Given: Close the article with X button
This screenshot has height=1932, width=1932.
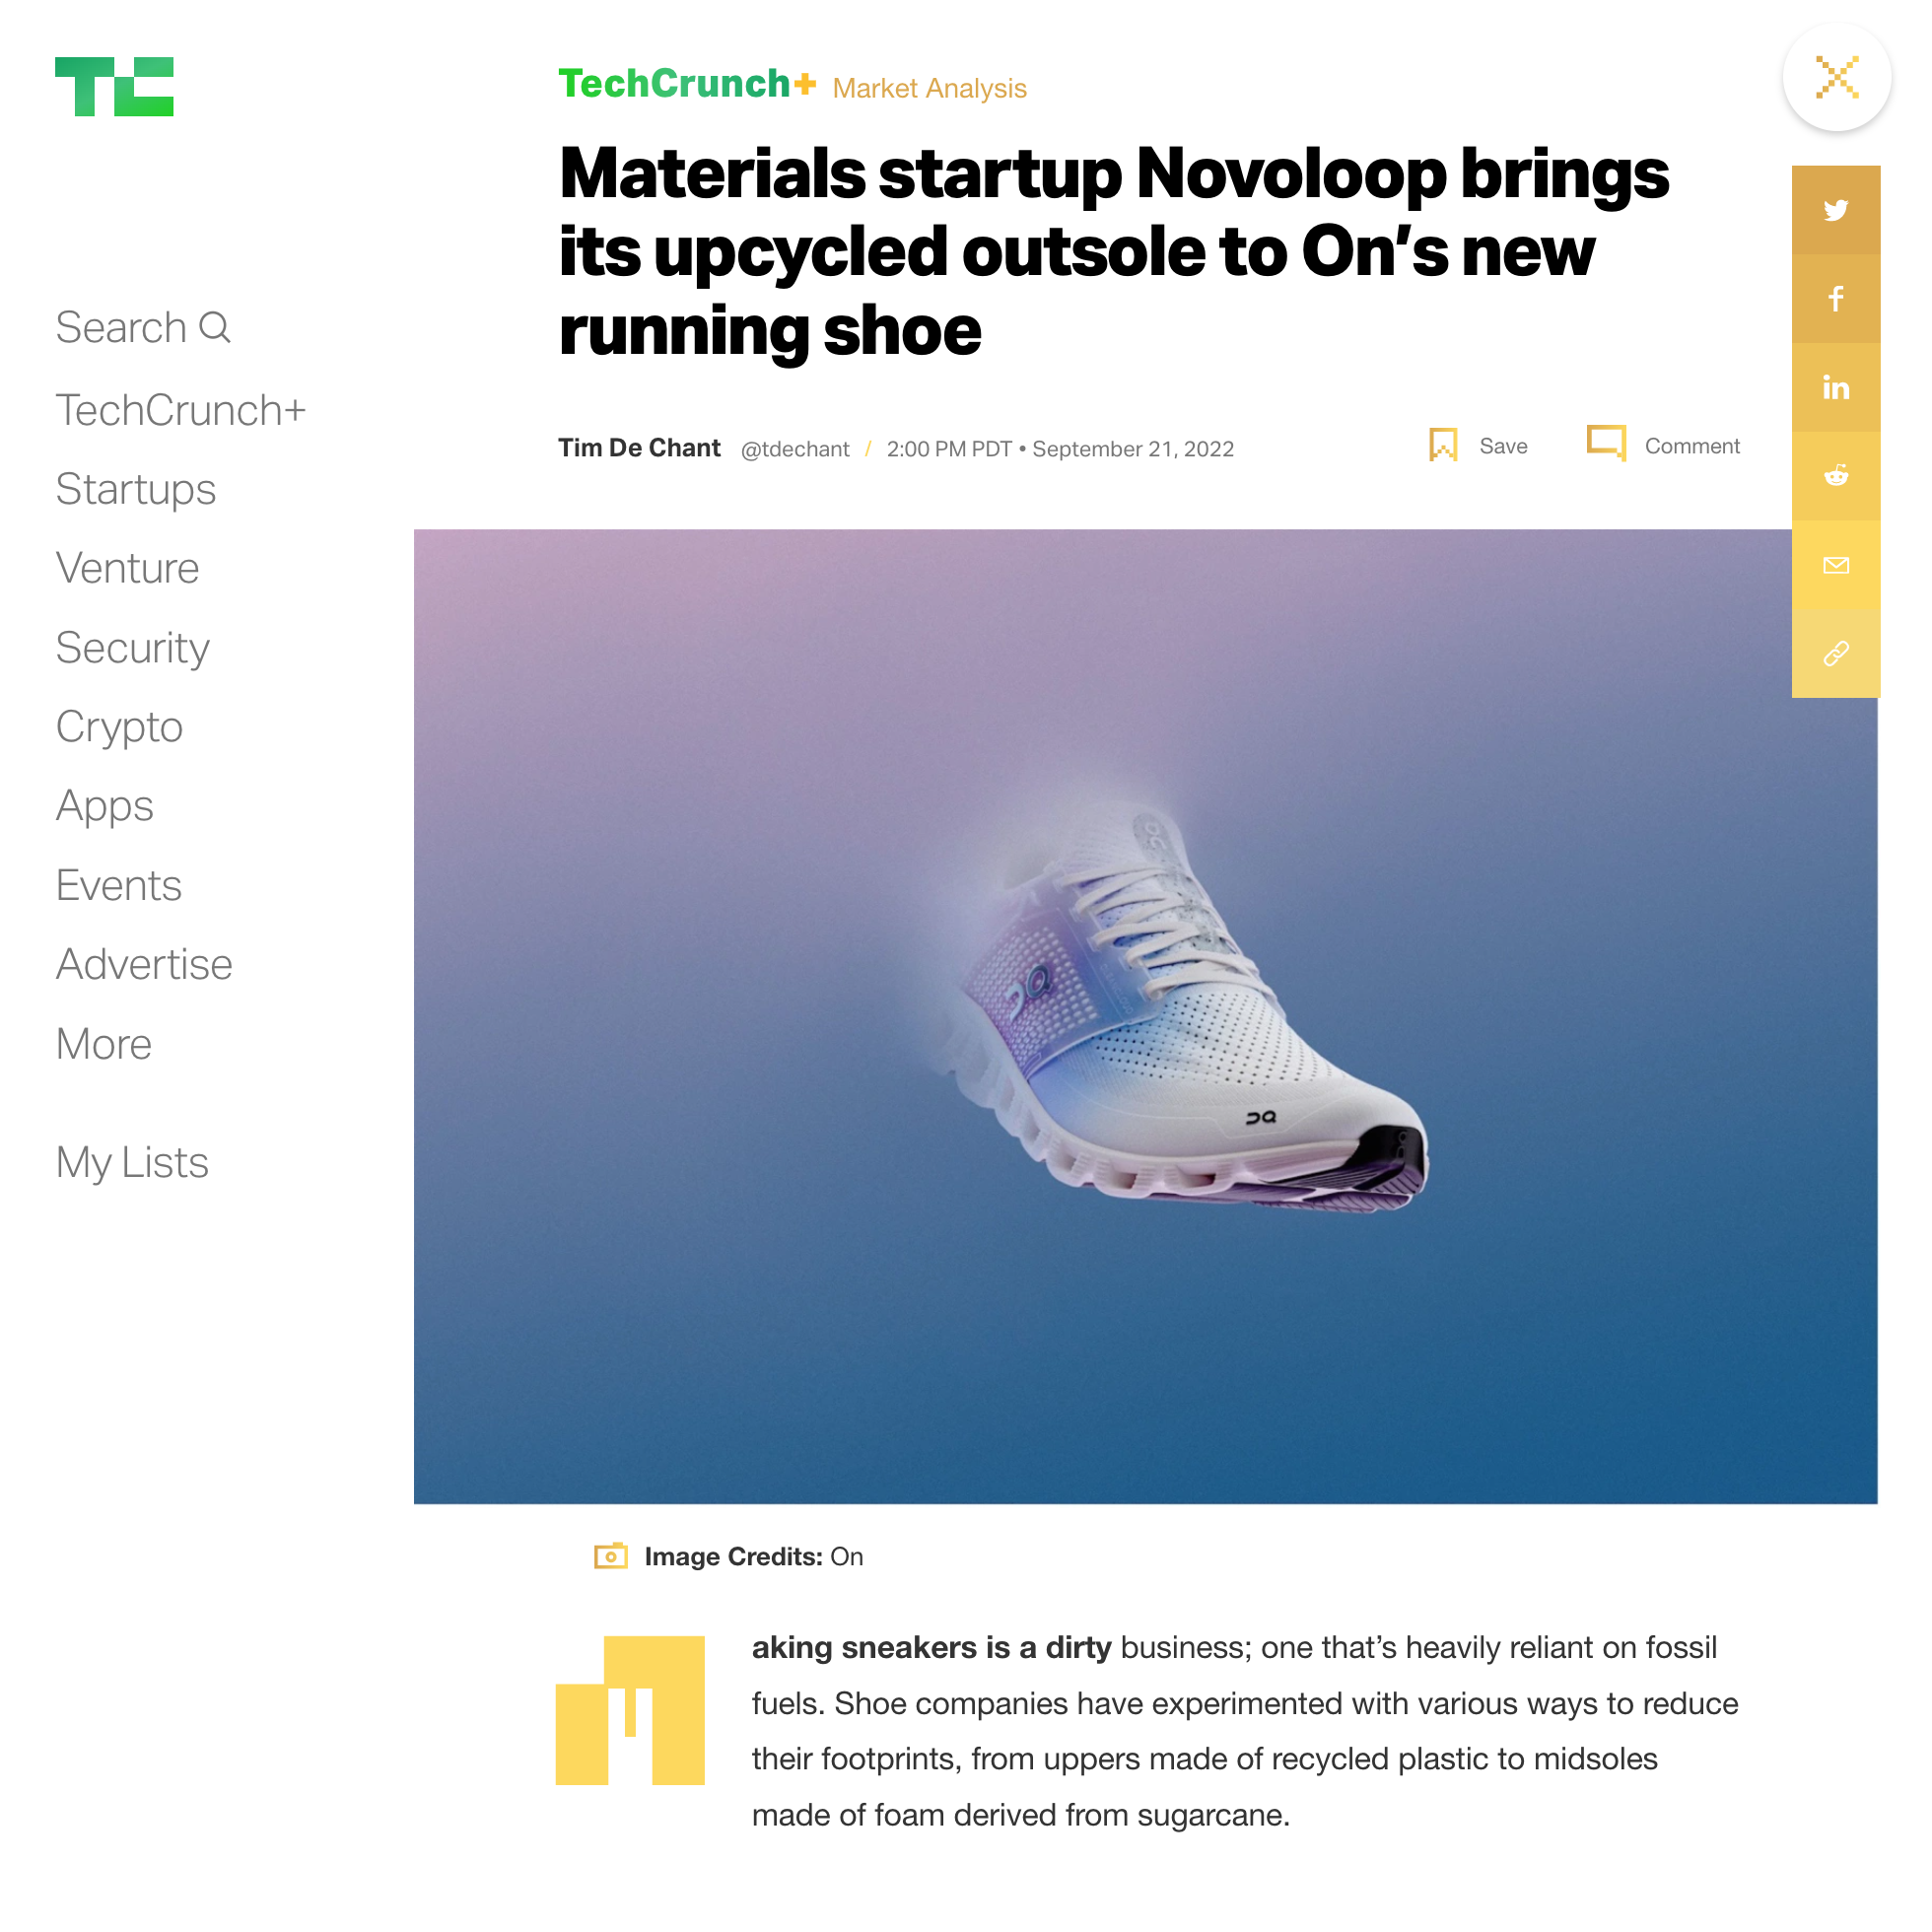Looking at the screenshot, I should pos(1837,77).
